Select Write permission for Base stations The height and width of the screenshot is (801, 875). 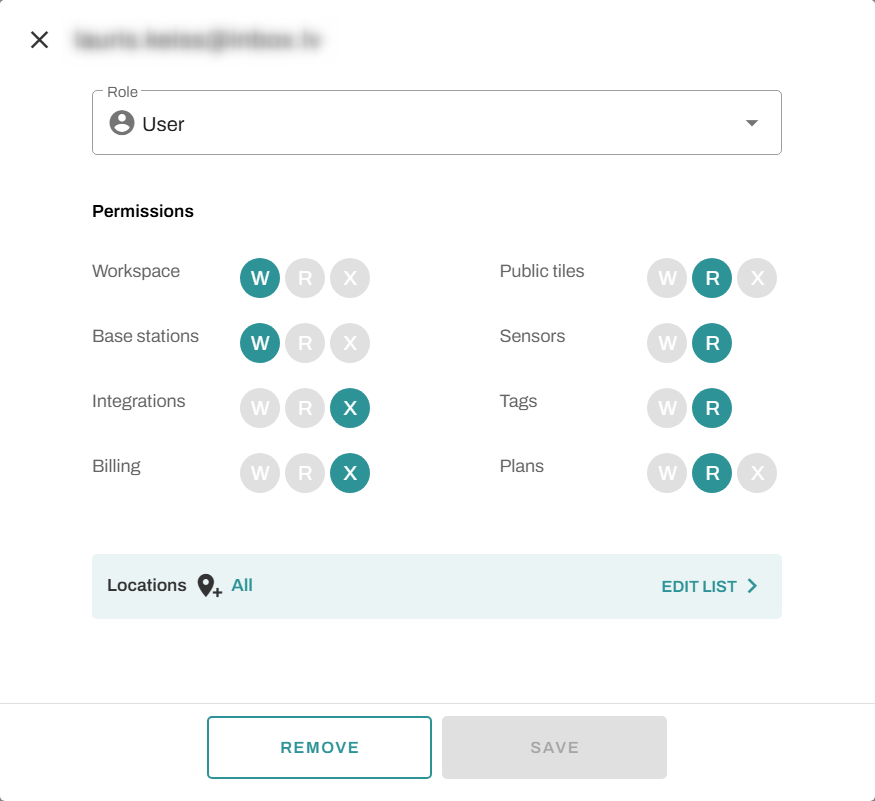click(260, 343)
